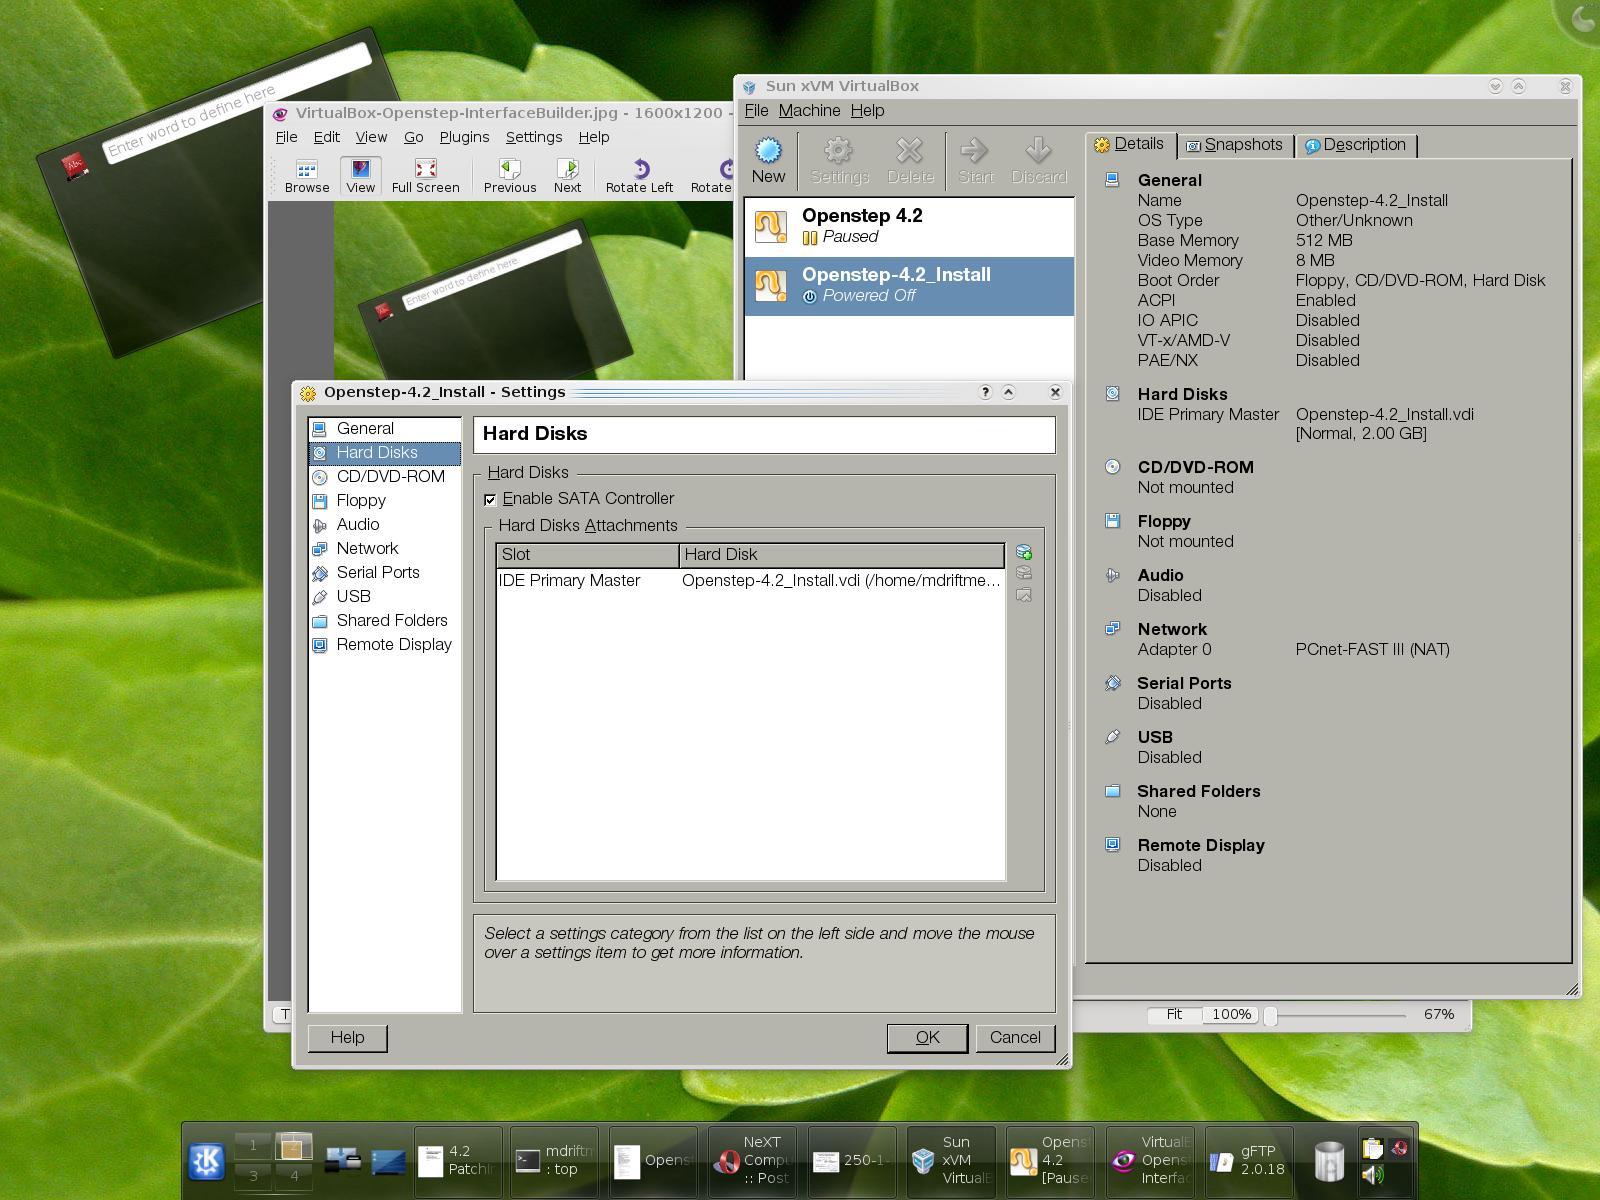Open the Plugins menu in image viewer
The width and height of the screenshot is (1600, 1200).
pyautogui.click(x=464, y=137)
